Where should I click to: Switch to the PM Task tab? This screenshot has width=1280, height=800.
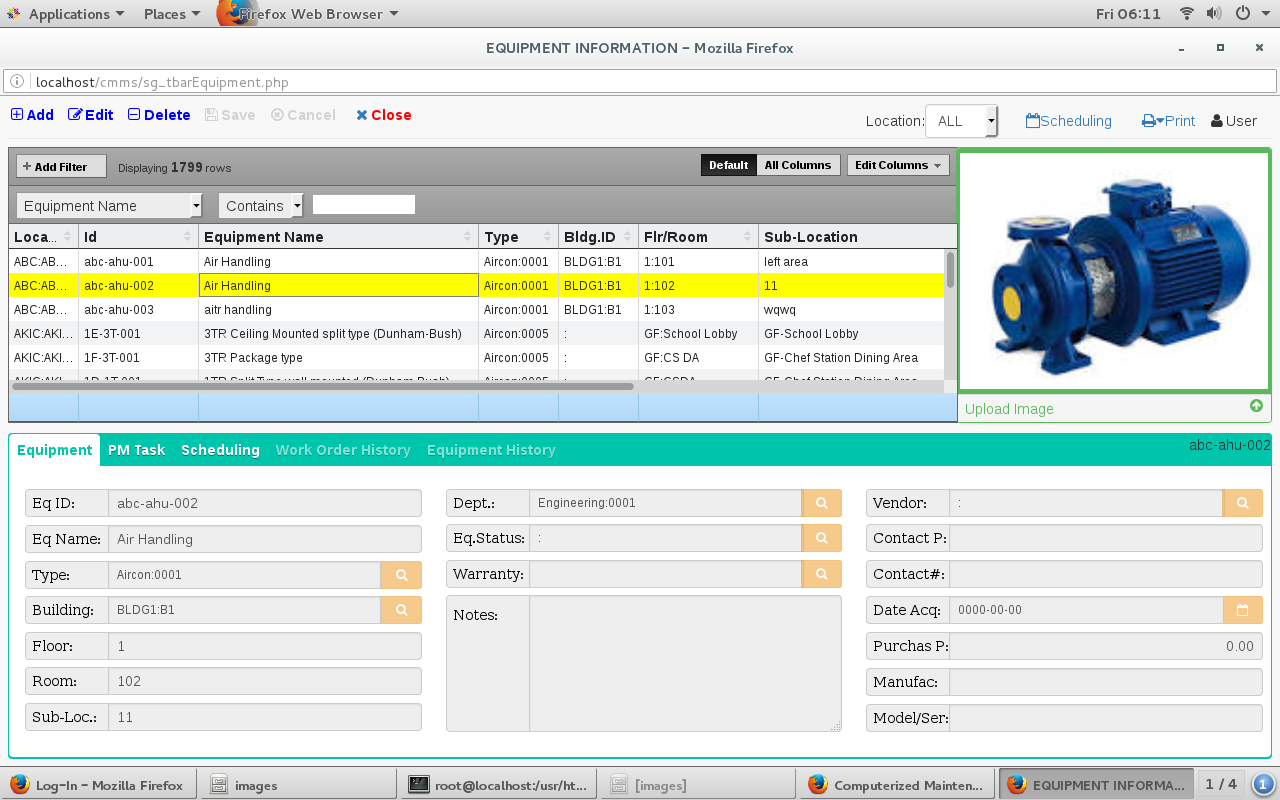136,450
